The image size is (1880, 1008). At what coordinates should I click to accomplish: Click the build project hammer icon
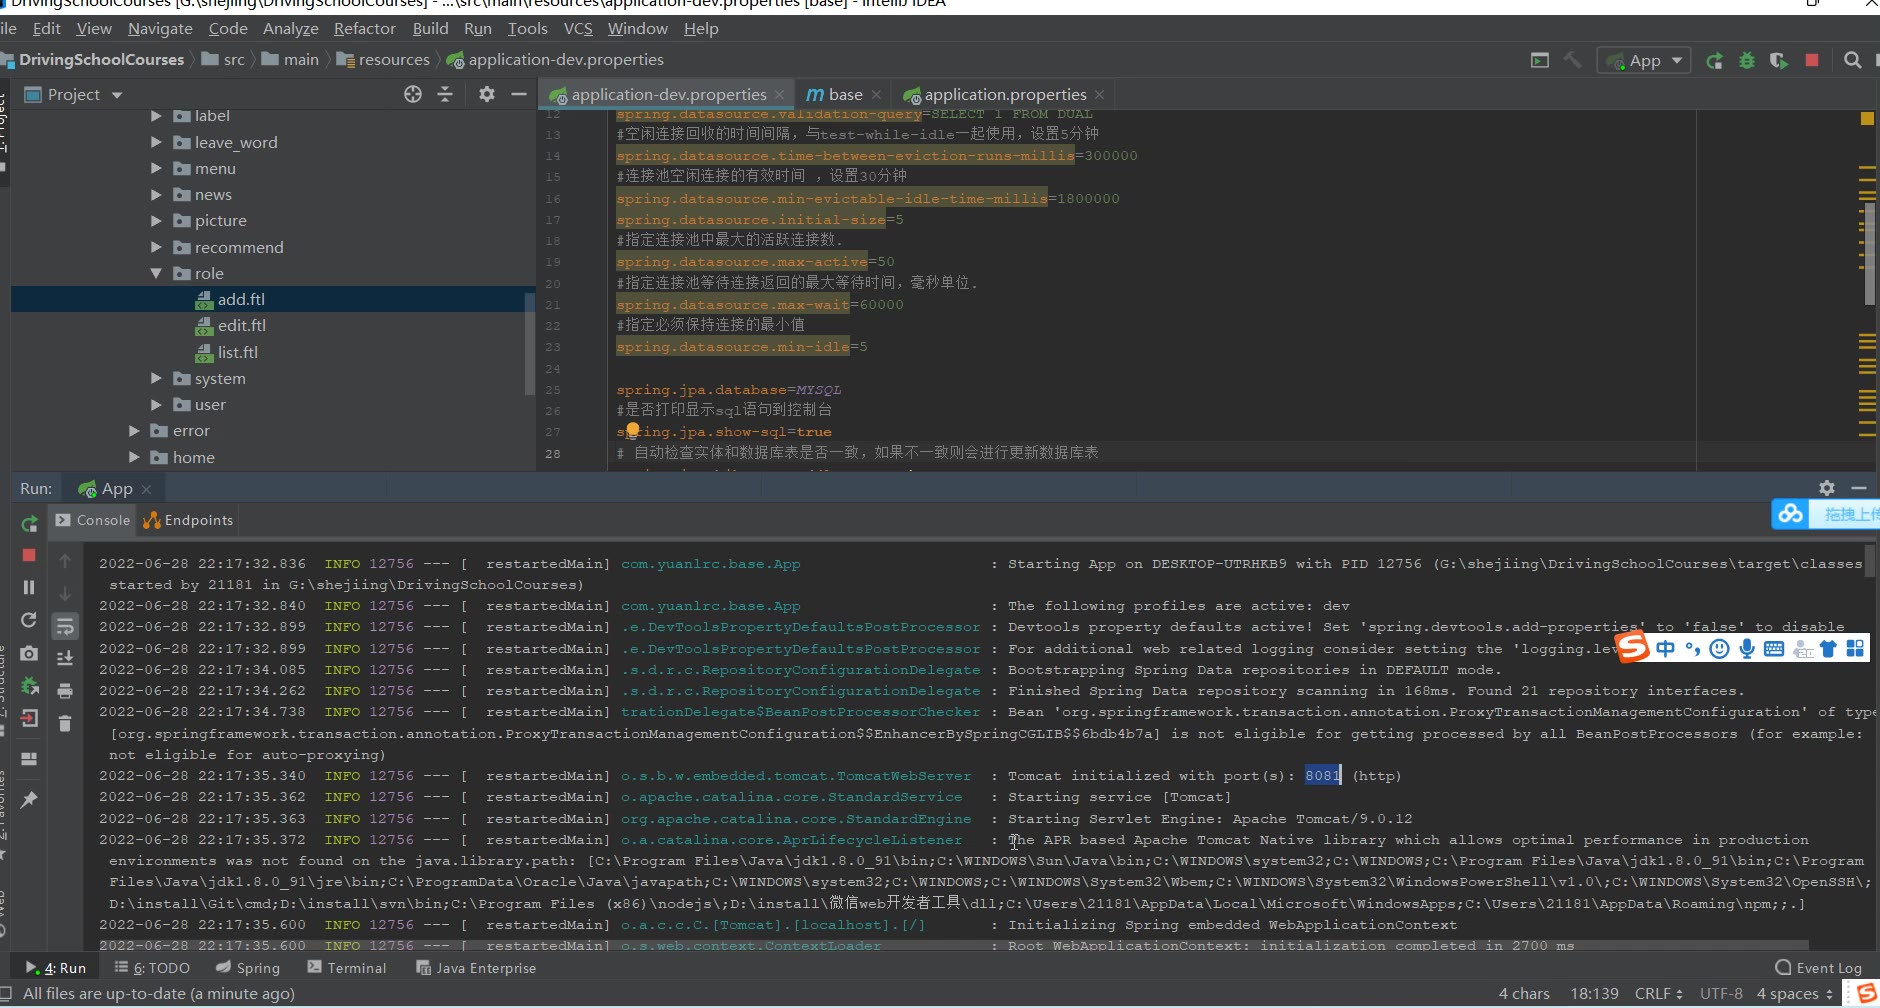[1573, 61]
